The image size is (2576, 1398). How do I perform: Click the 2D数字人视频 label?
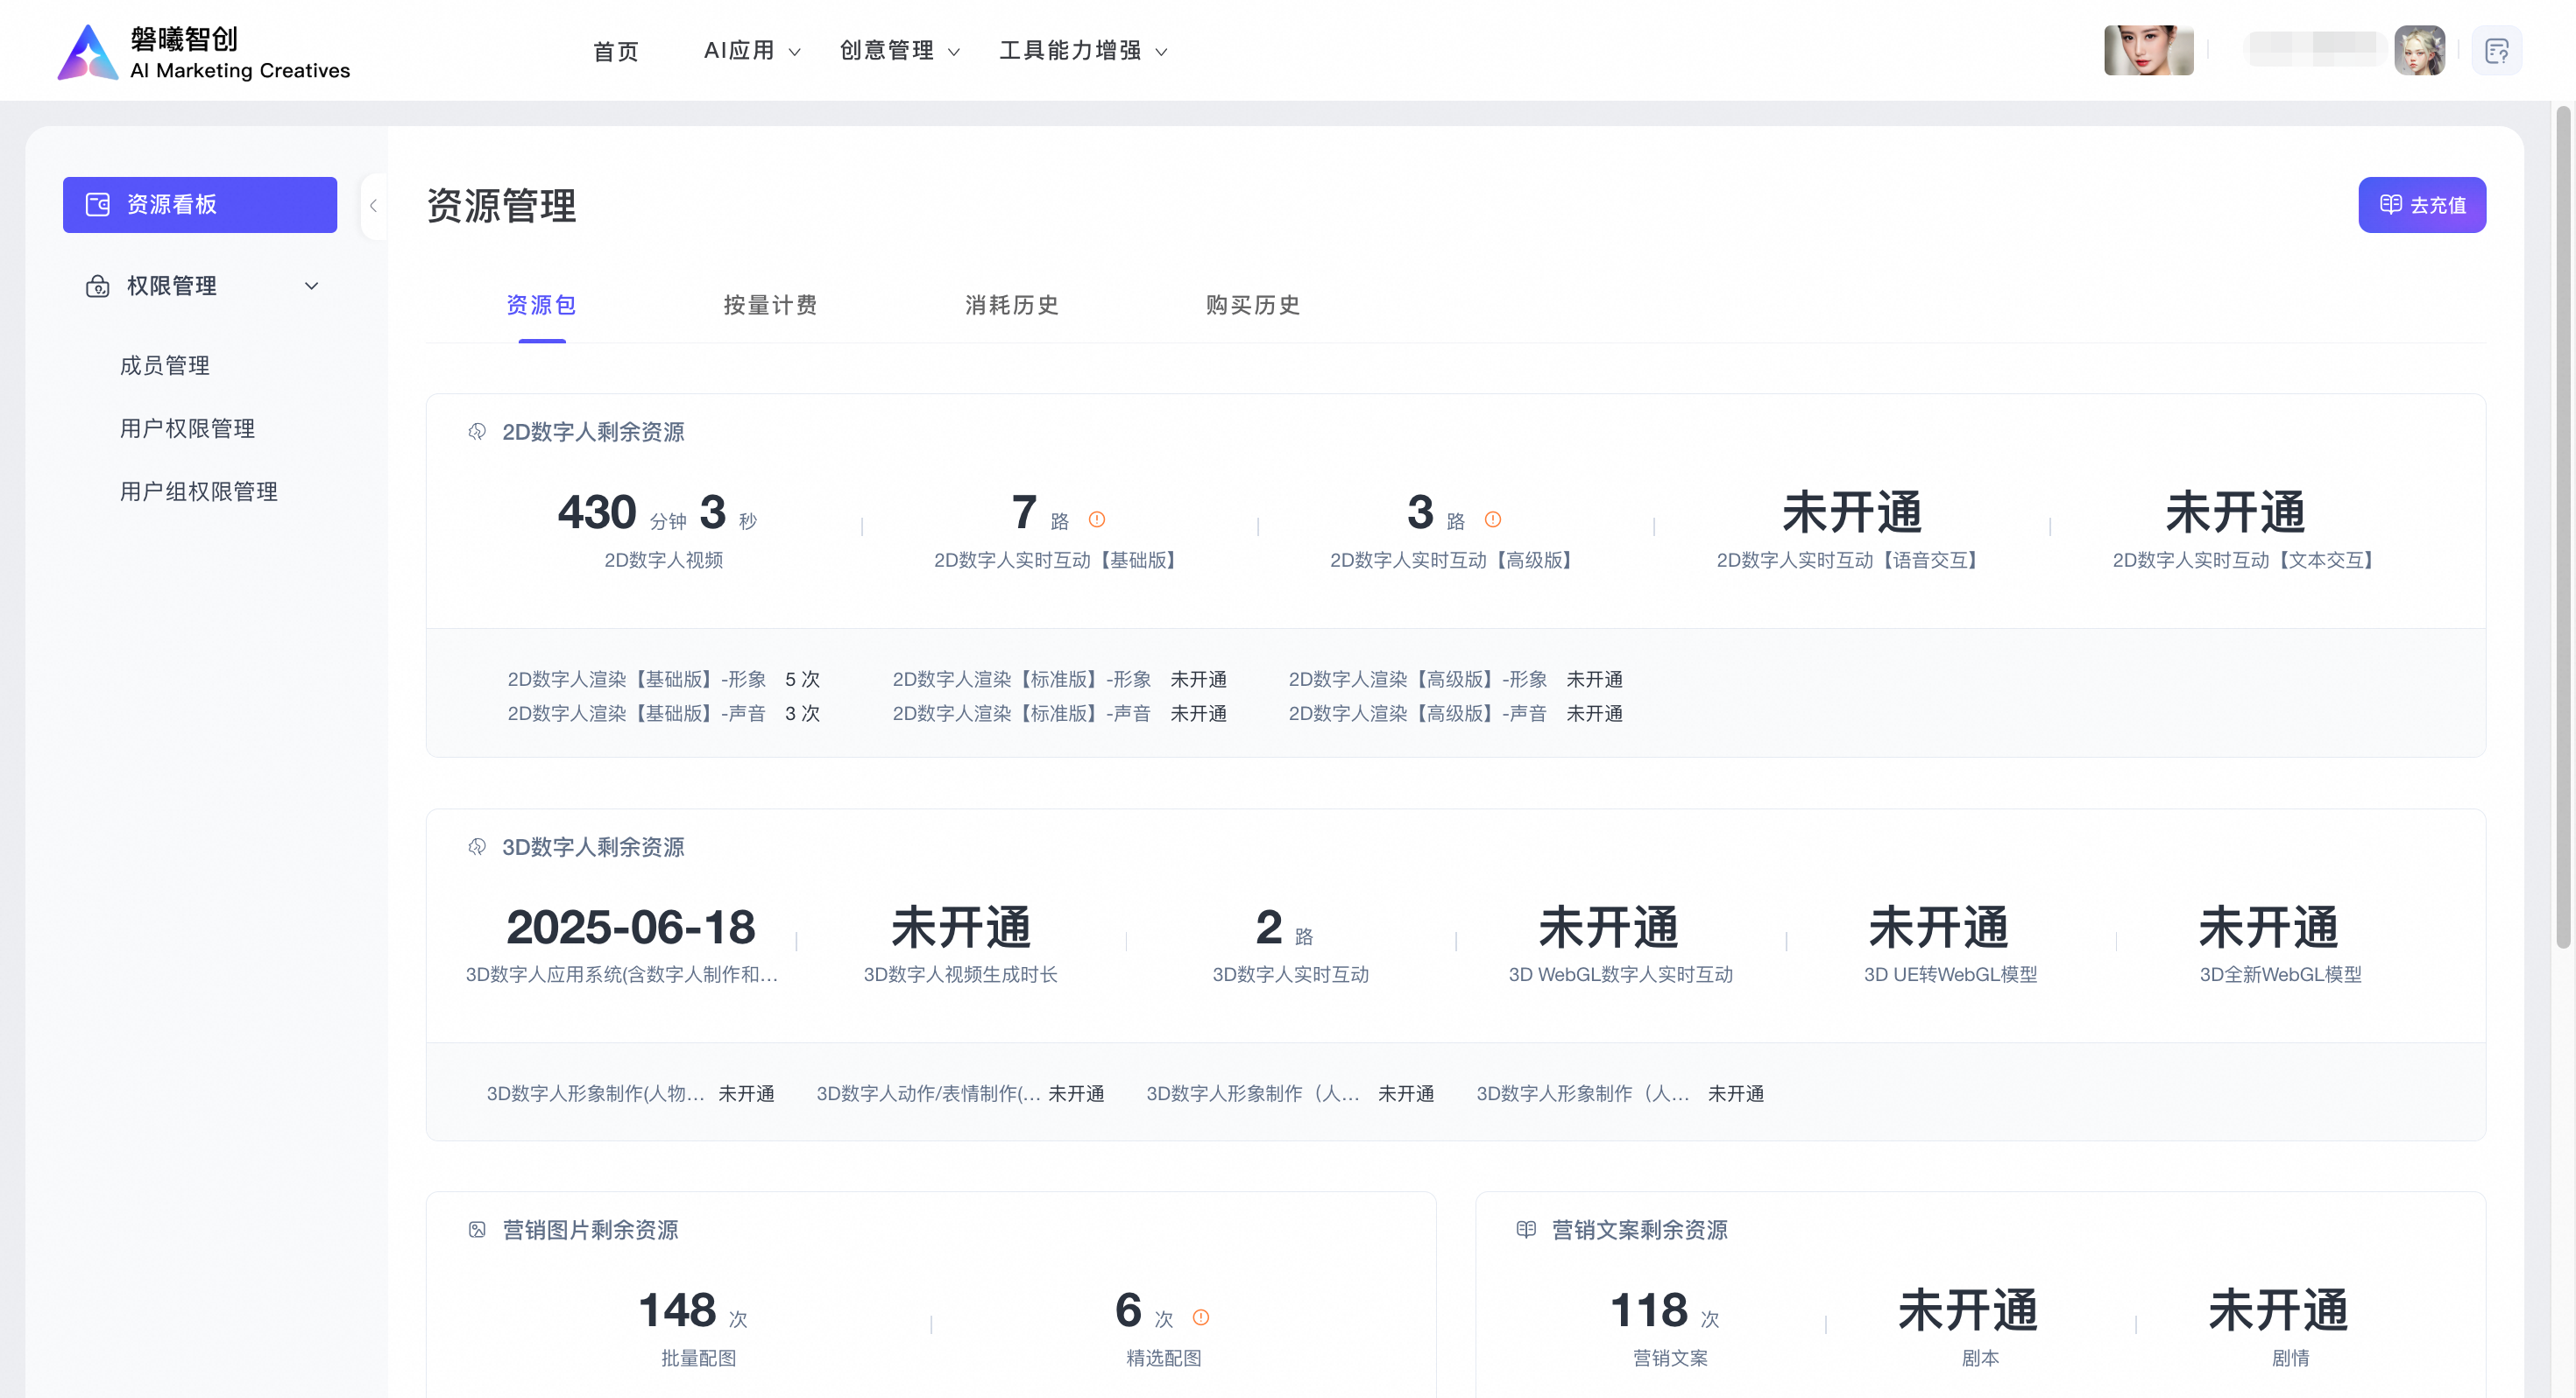(x=664, y=560)
